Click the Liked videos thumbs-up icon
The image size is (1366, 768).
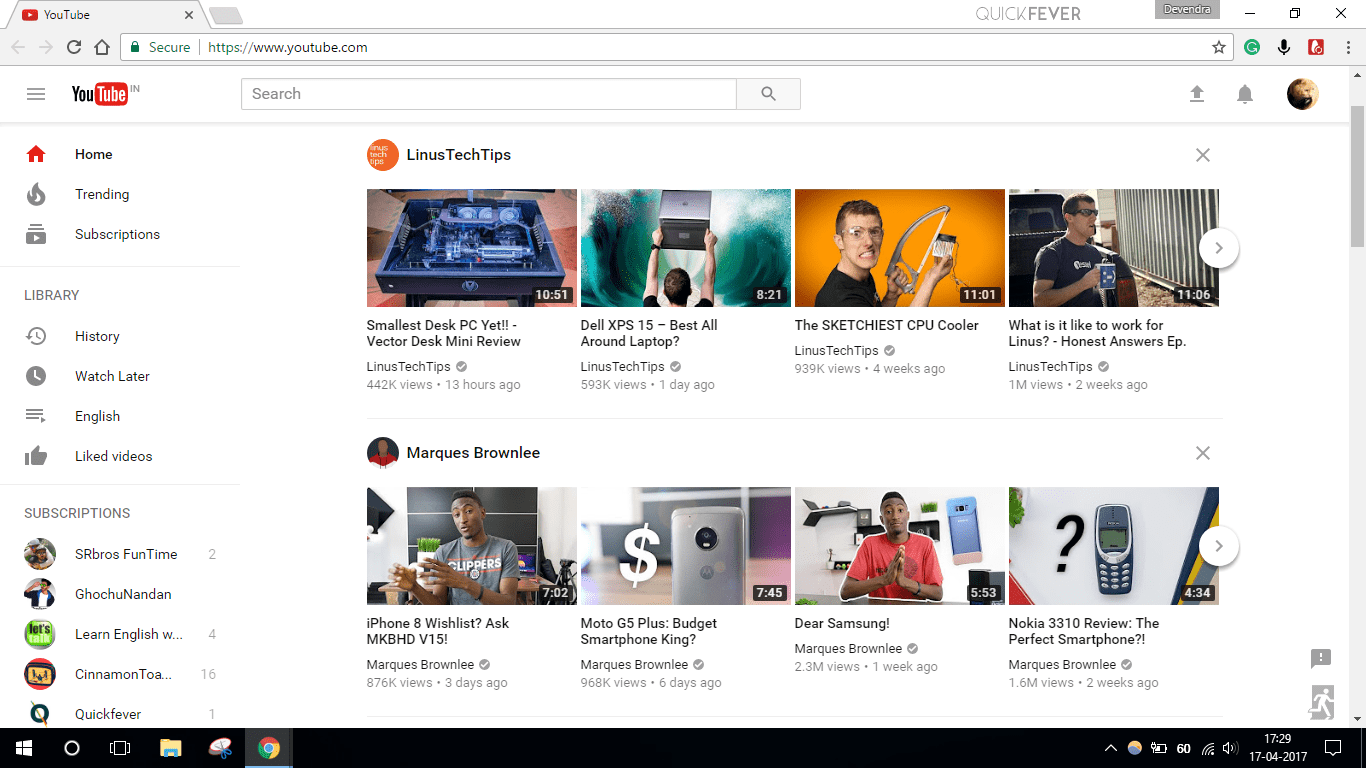36,456
